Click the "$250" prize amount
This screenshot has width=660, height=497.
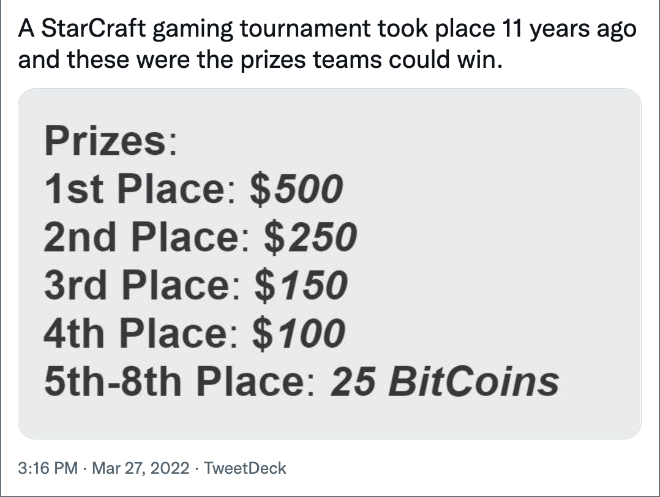(x=309, y=238)
